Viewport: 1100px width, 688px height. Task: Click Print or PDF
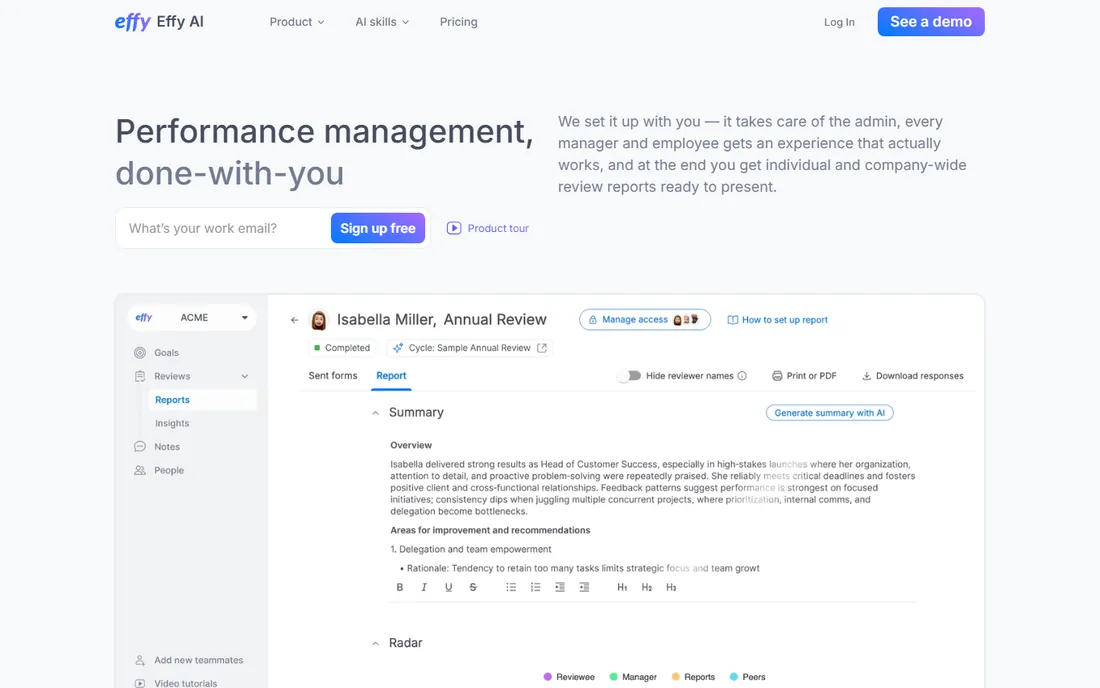coord(804,376)
